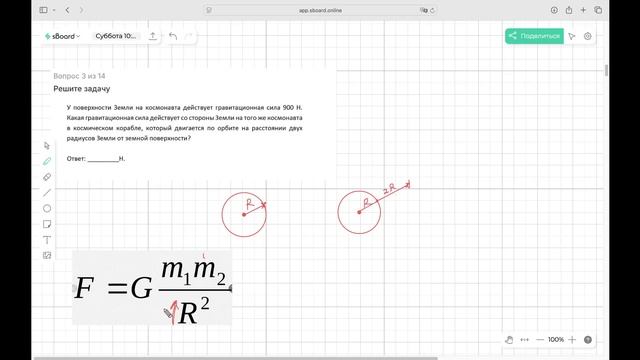This screenshot has width=640, height=360.
Task: Click the Решите задачу heading
Action: click(82, 89)
